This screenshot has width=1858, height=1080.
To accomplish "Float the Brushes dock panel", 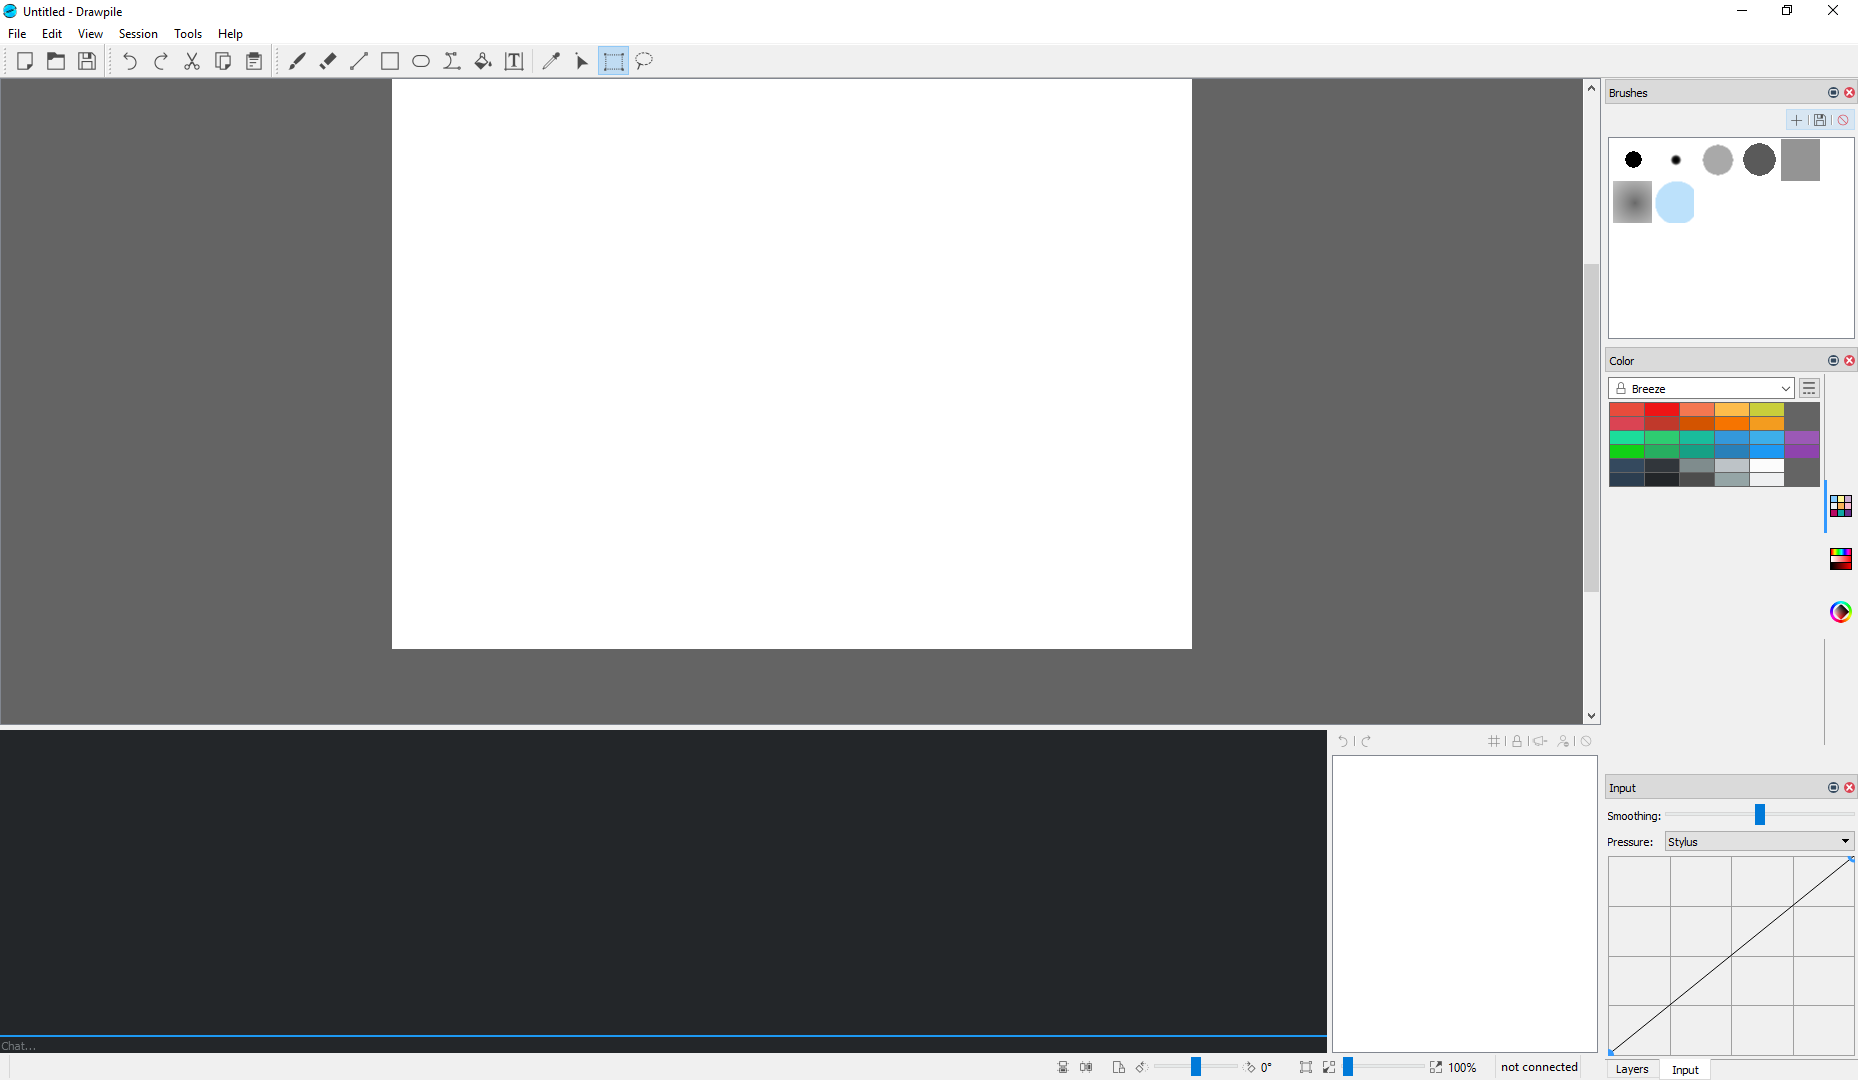I will [x=1833, y=92].
